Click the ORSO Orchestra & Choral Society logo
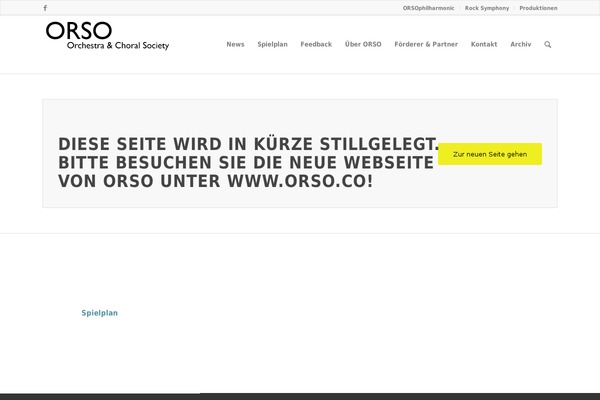This screenshot has height=400, width=600. [107, 36]
